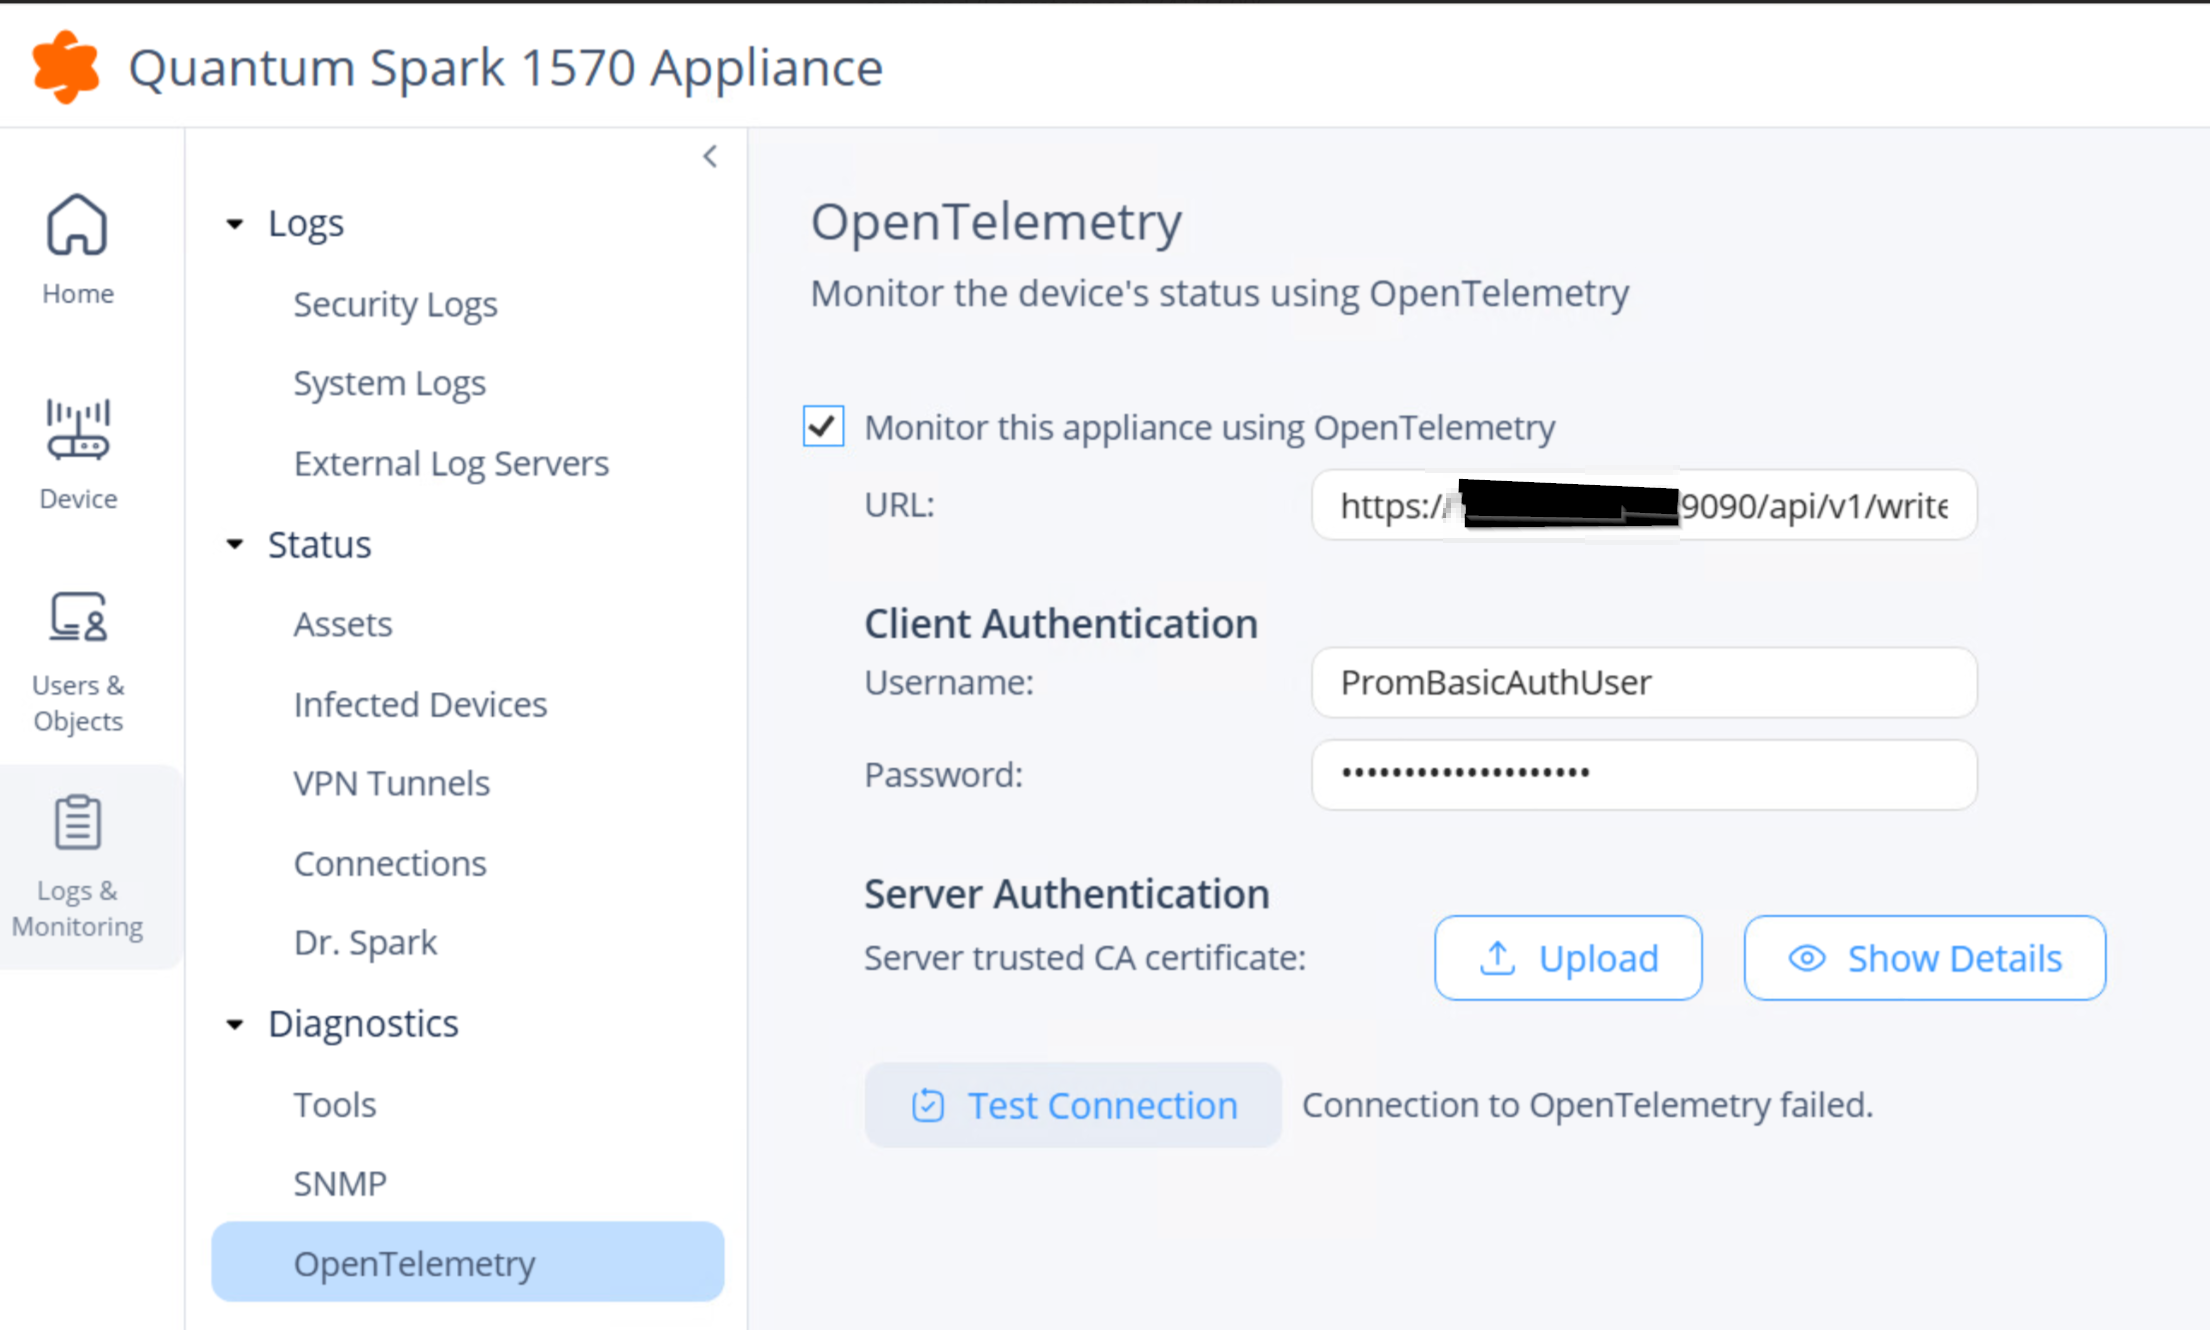Click the upload arrow icon on Upload button
Image resolution: width=2210 pixels, height=1330 pixels.
1496,957
